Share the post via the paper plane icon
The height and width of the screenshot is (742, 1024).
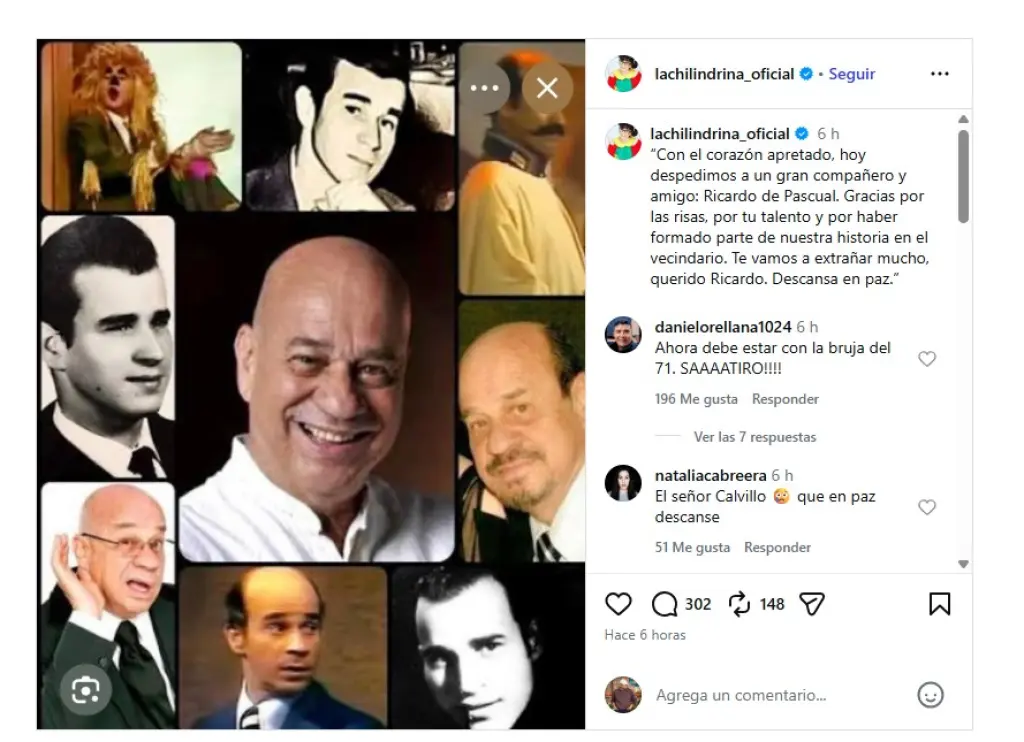point(812,602)
